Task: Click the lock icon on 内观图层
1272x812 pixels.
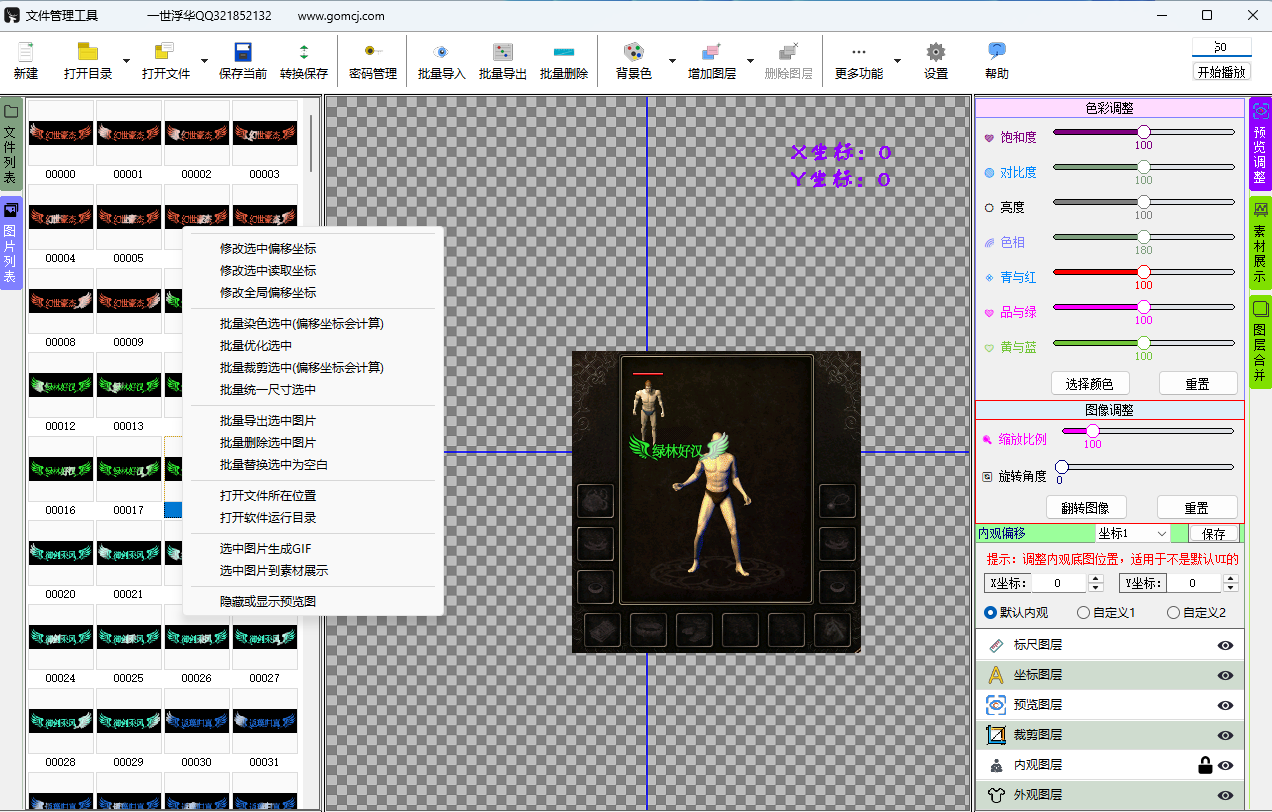Action: click(1206, 766)
